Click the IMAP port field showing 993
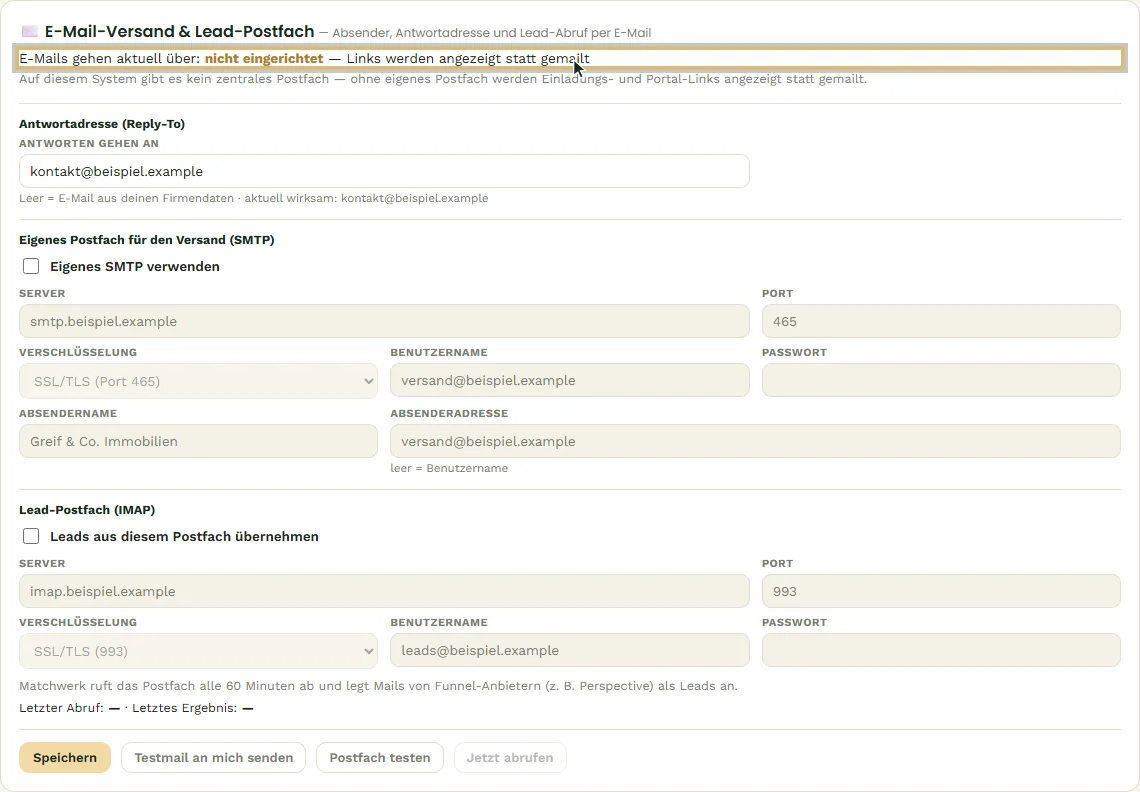 tap(941, 591)
